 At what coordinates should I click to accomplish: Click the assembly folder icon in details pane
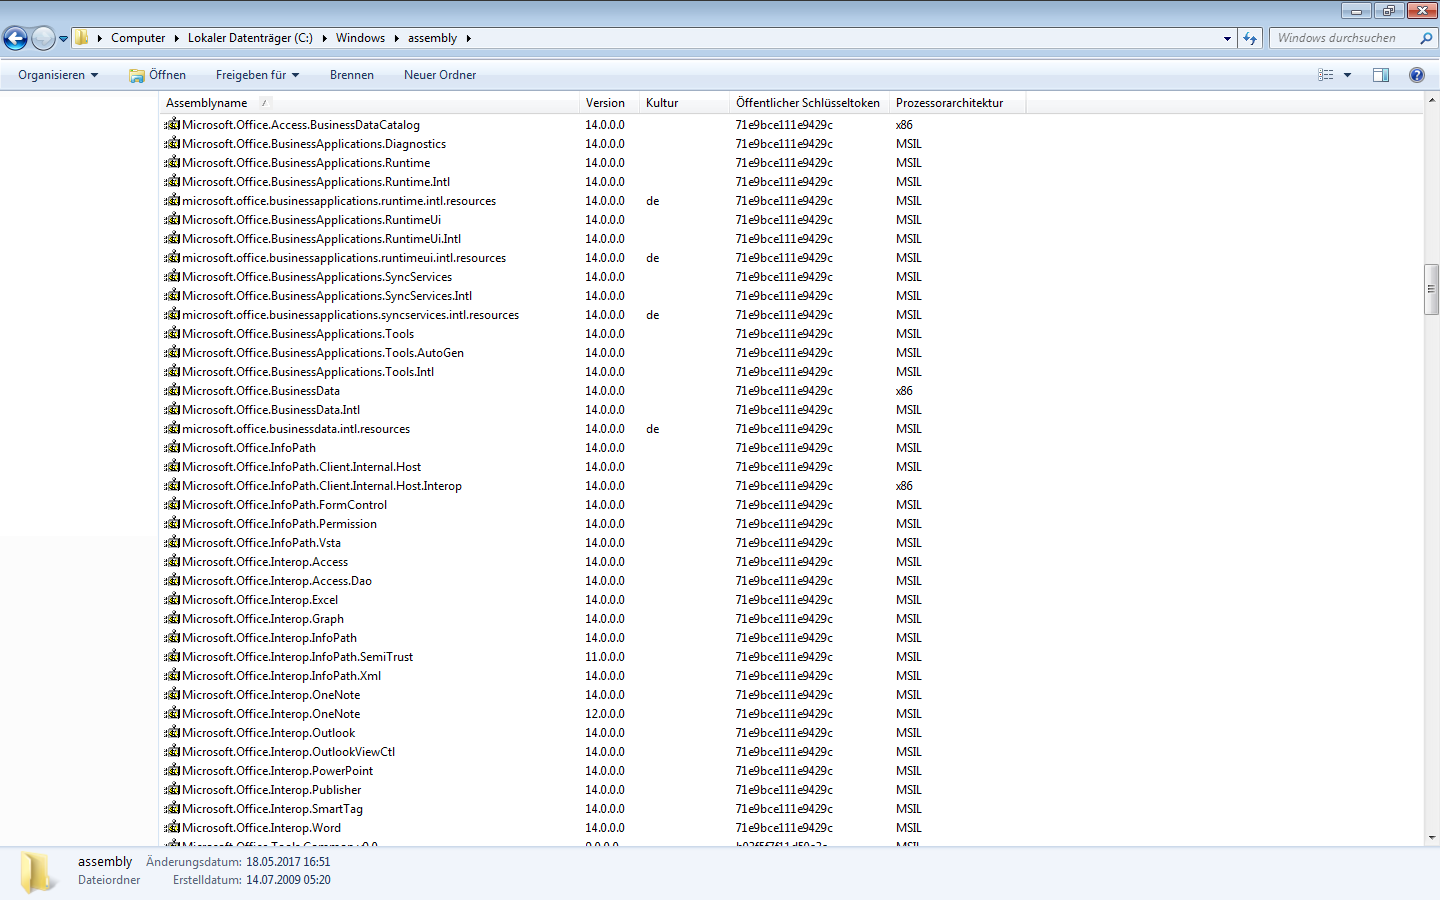point(38,872)
